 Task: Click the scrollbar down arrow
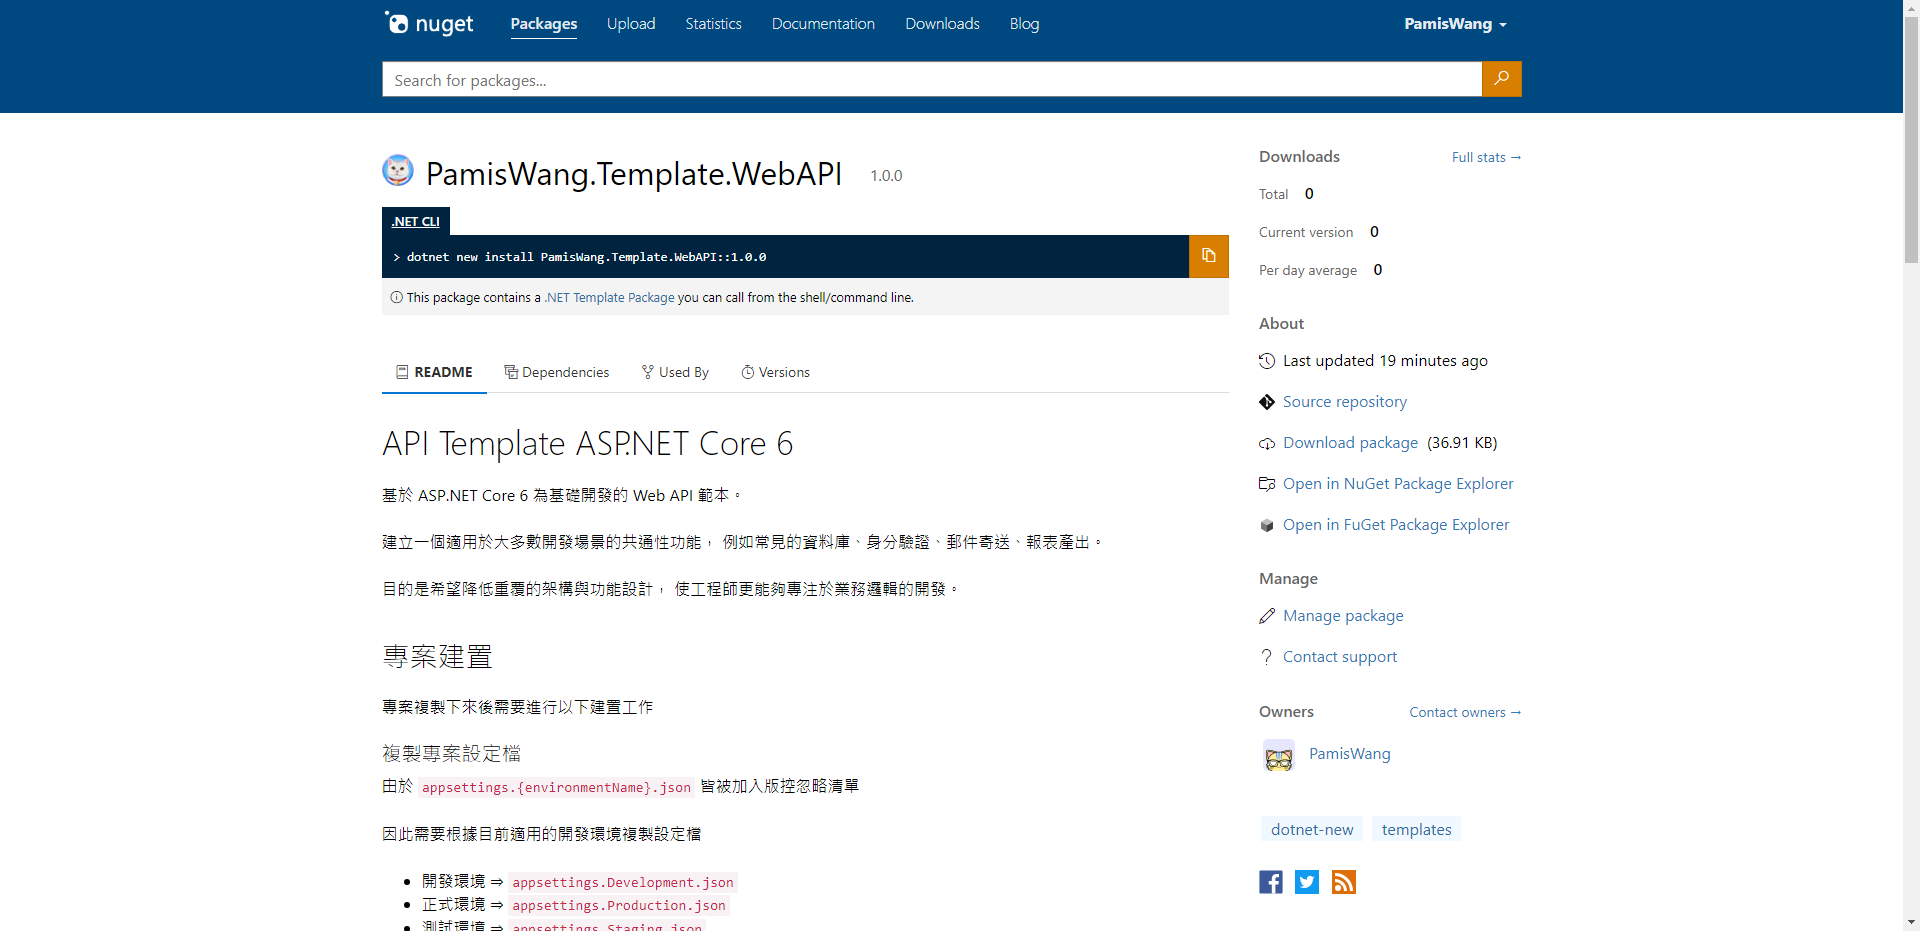point(1911,922)
